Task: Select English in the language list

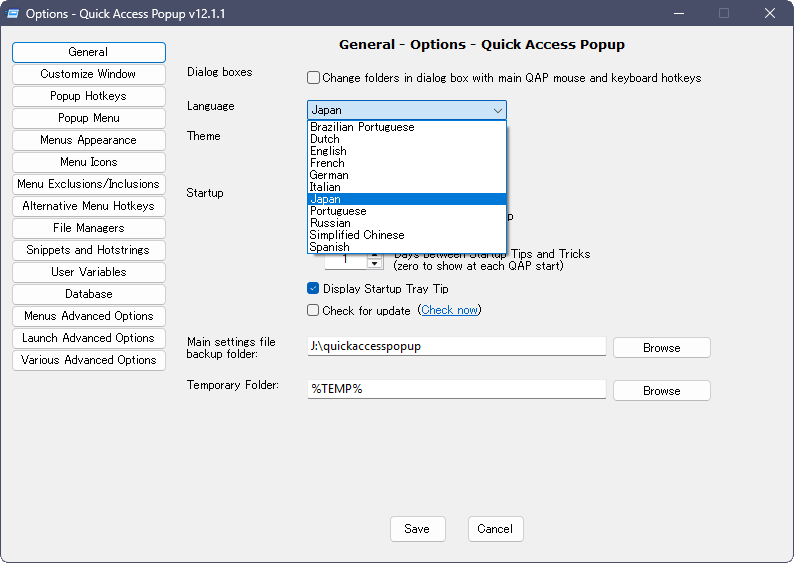Action: [x=407, y=151]
